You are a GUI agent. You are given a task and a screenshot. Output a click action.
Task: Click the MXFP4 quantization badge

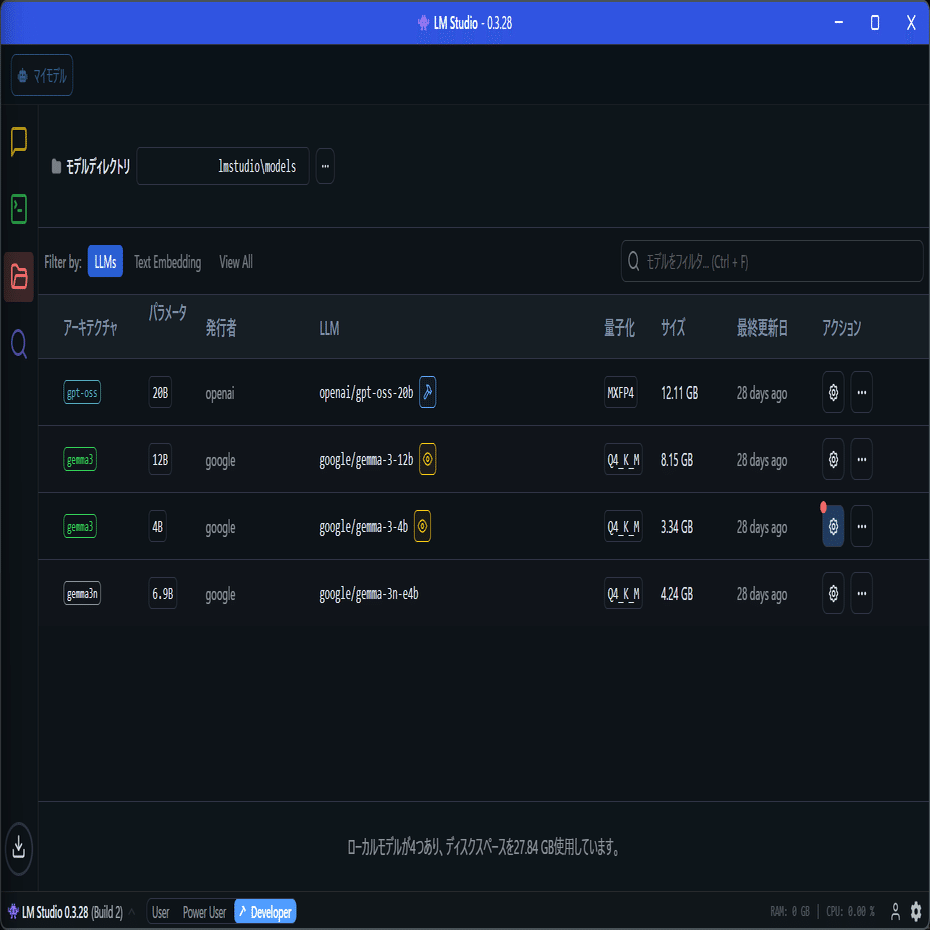621,393
